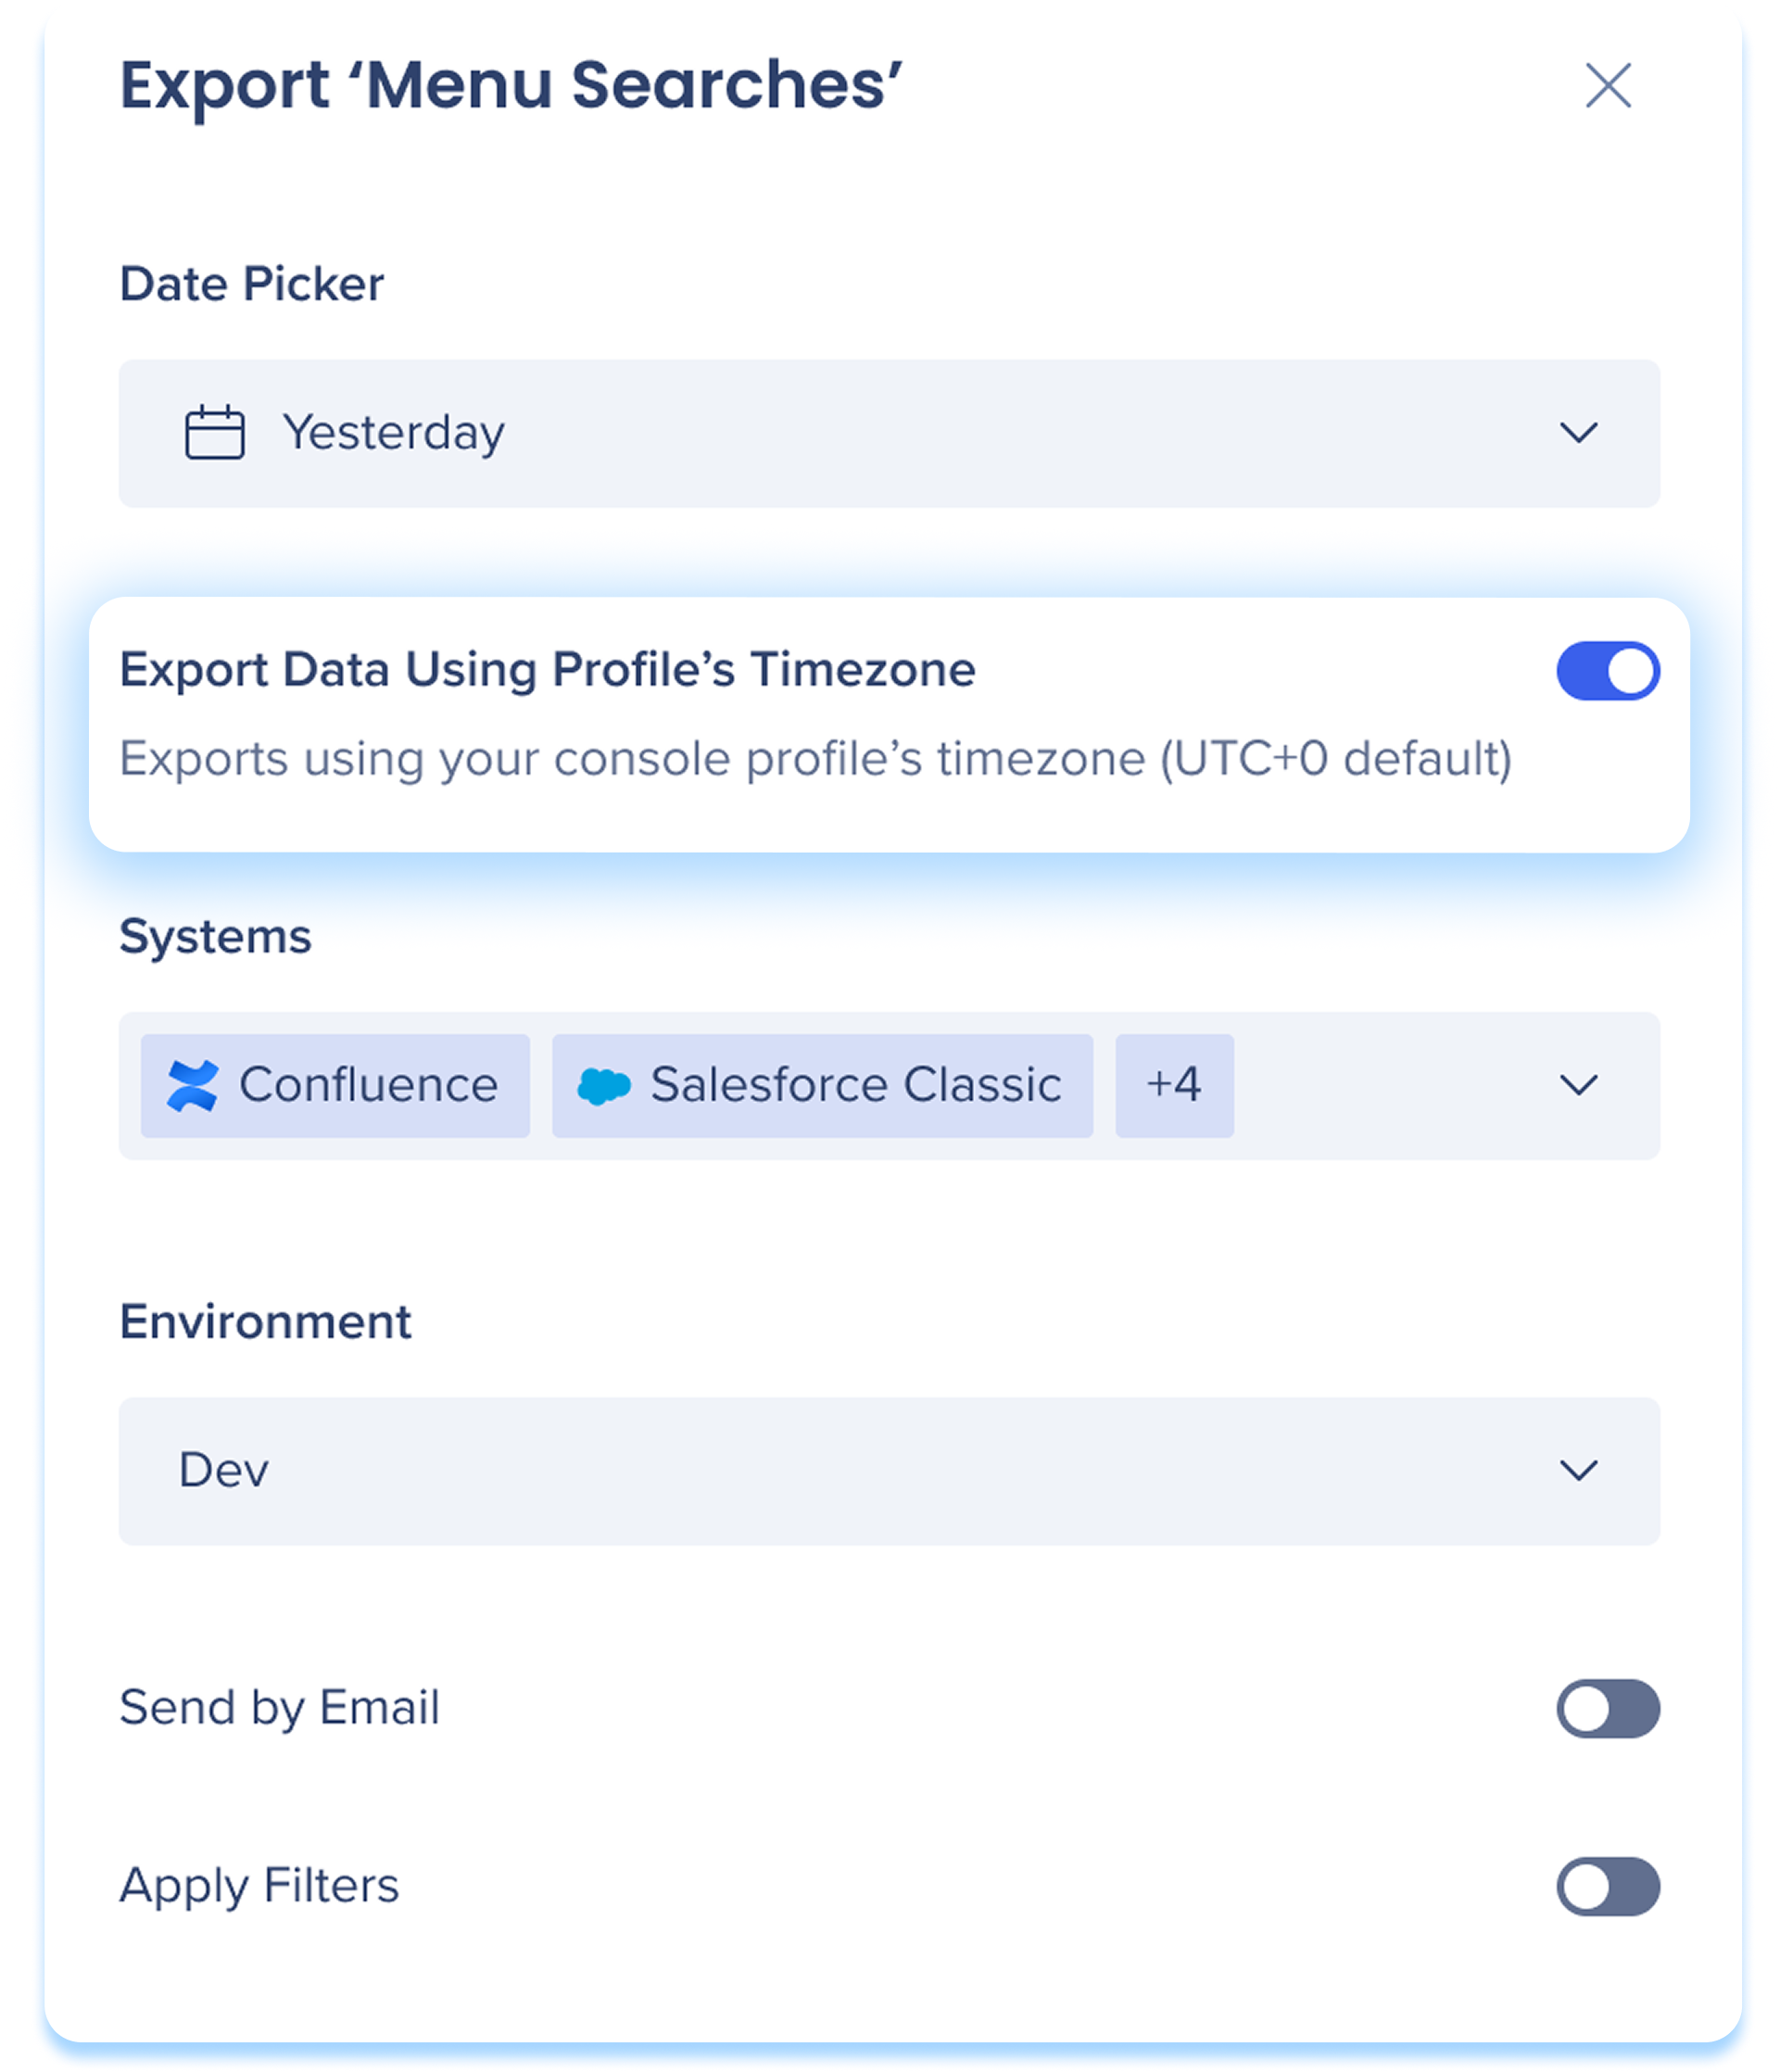
Task: Open the Systems dropdown chevron
Action: coord(1578,1085)
